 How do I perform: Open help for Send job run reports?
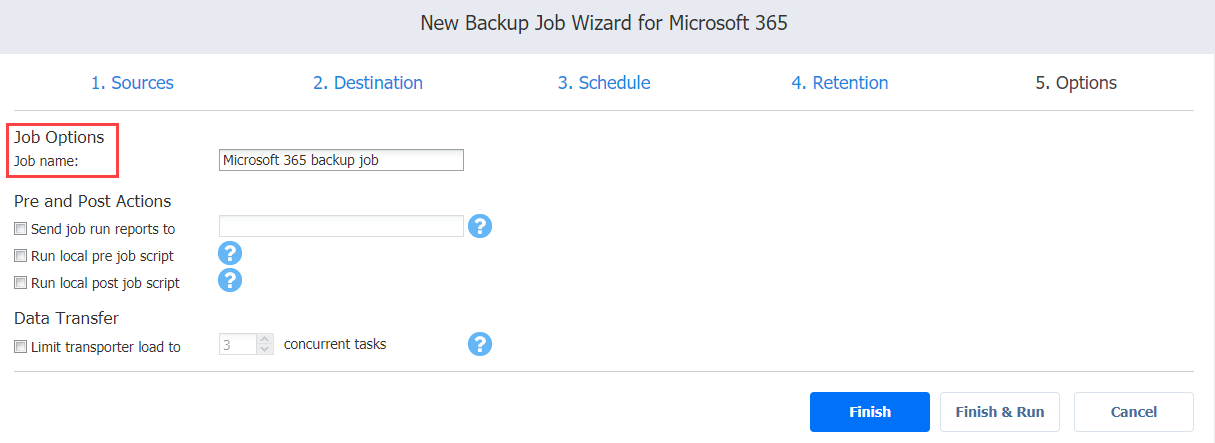480,226
